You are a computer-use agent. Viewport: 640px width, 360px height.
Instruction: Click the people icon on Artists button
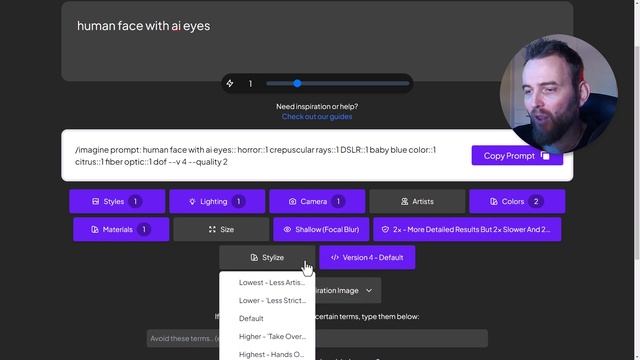404,201
